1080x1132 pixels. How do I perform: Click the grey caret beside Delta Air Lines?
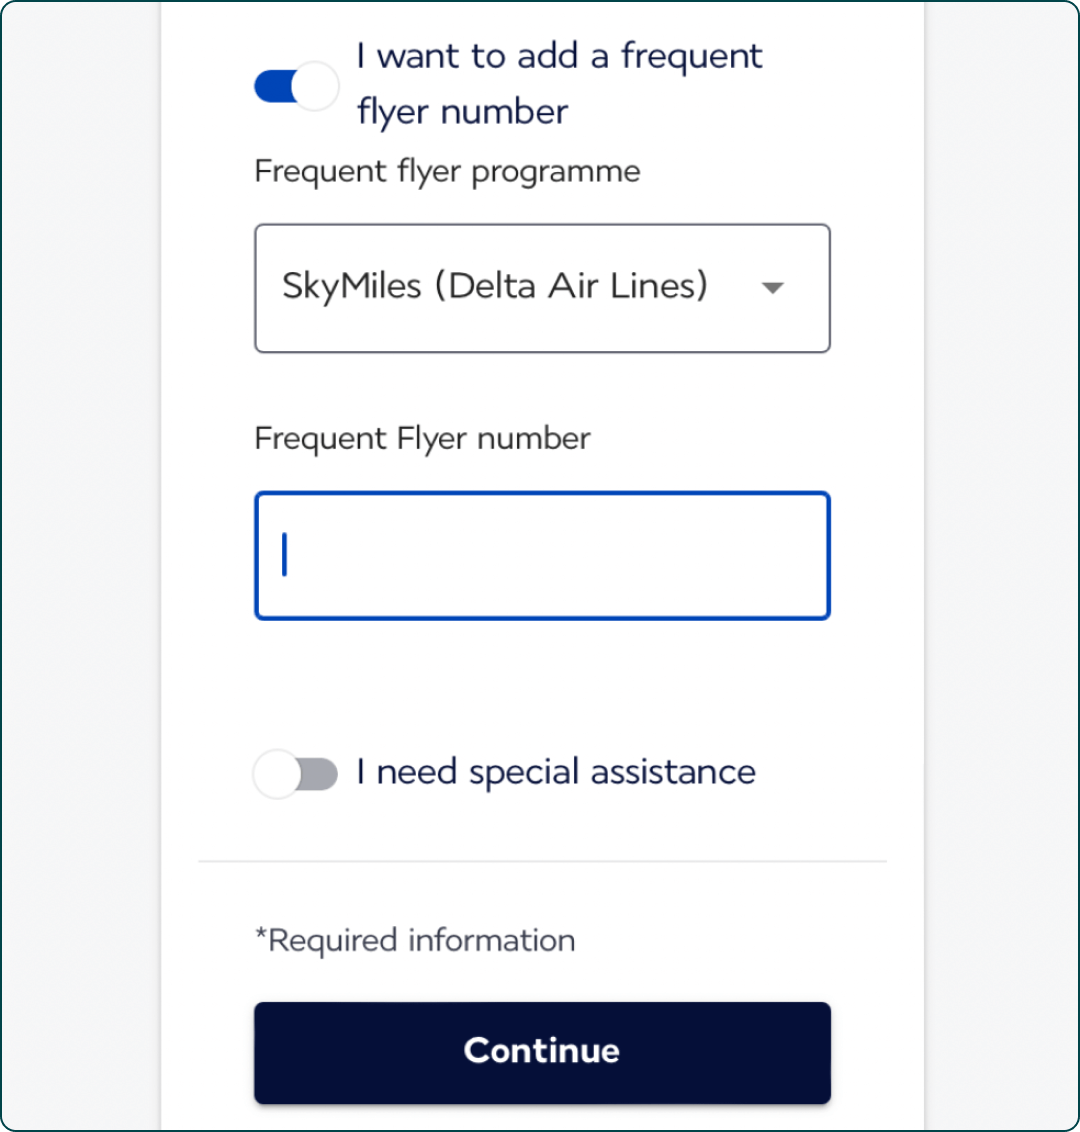[772, 288]
